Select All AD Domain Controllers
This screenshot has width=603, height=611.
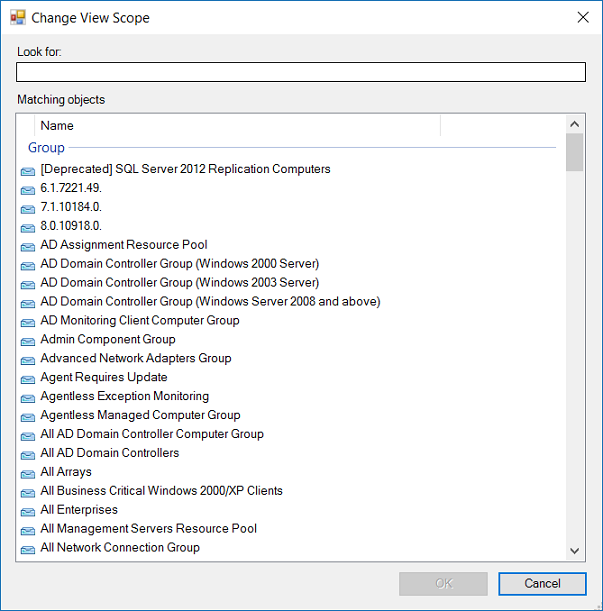(x=110, y=453)
